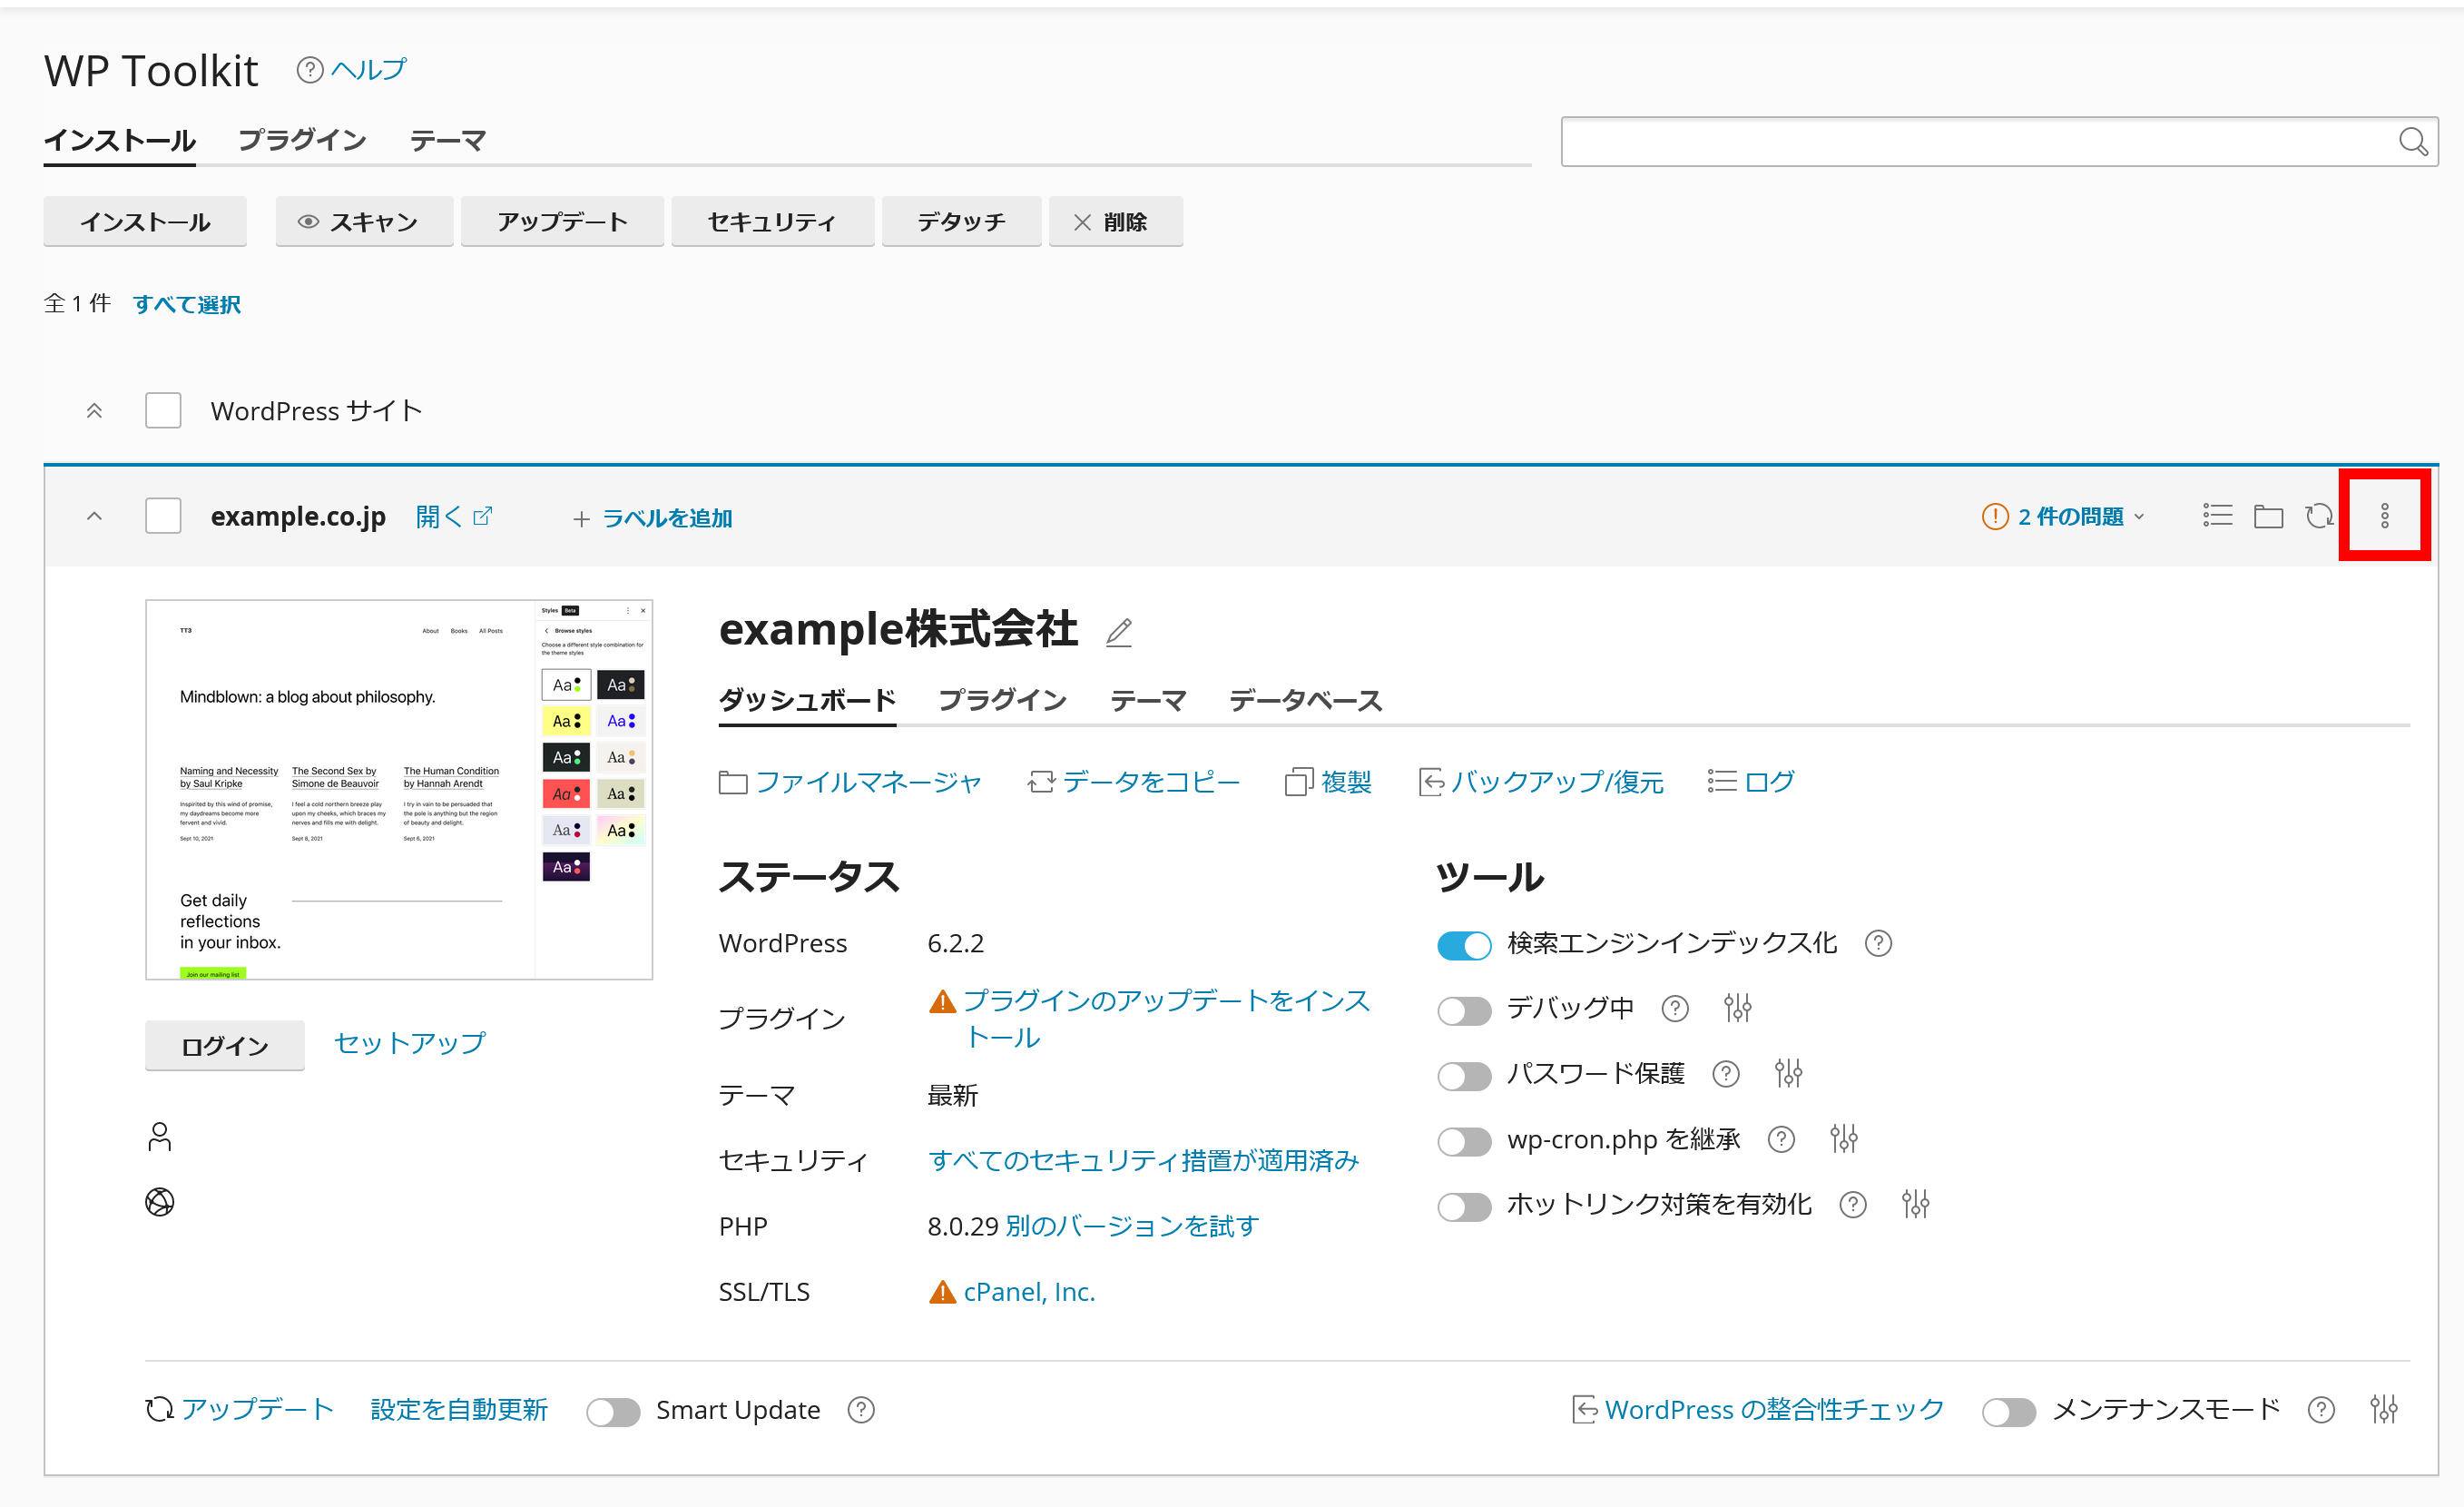This screenshot has height=1507, width=2464.
Task: Collapse the example.co.jp site panel chevron
Action: coord(94,516)
